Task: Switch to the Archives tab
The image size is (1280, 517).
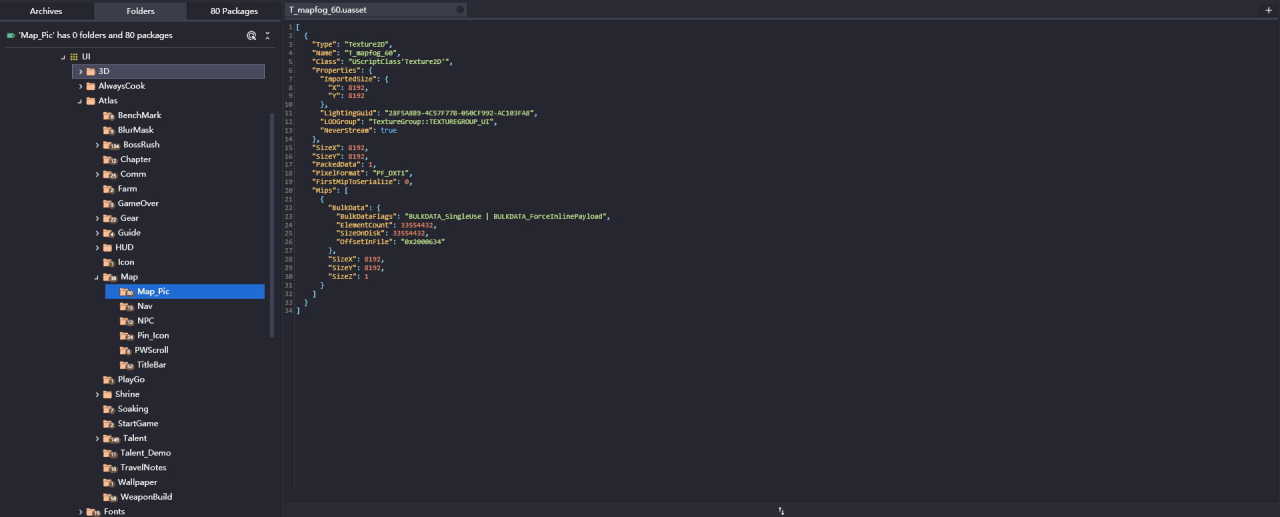Action: point(46,11)
